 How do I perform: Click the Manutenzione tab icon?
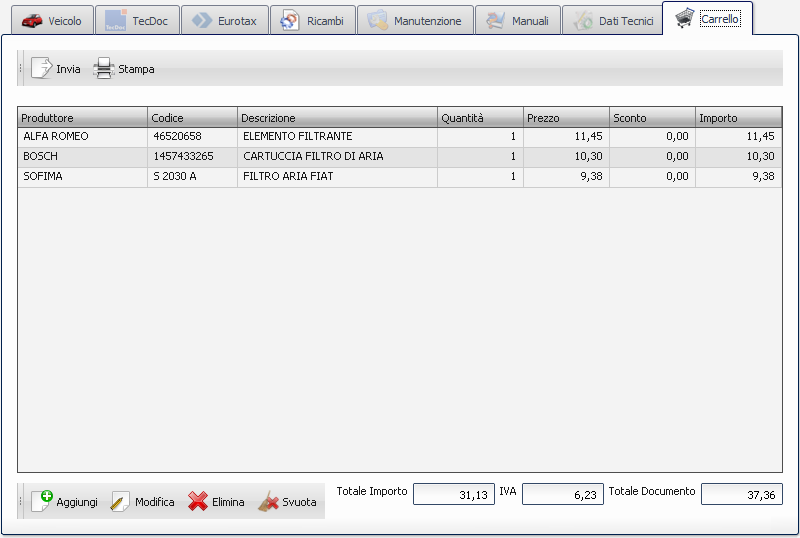pyautogui.click(x=378, y=21)
